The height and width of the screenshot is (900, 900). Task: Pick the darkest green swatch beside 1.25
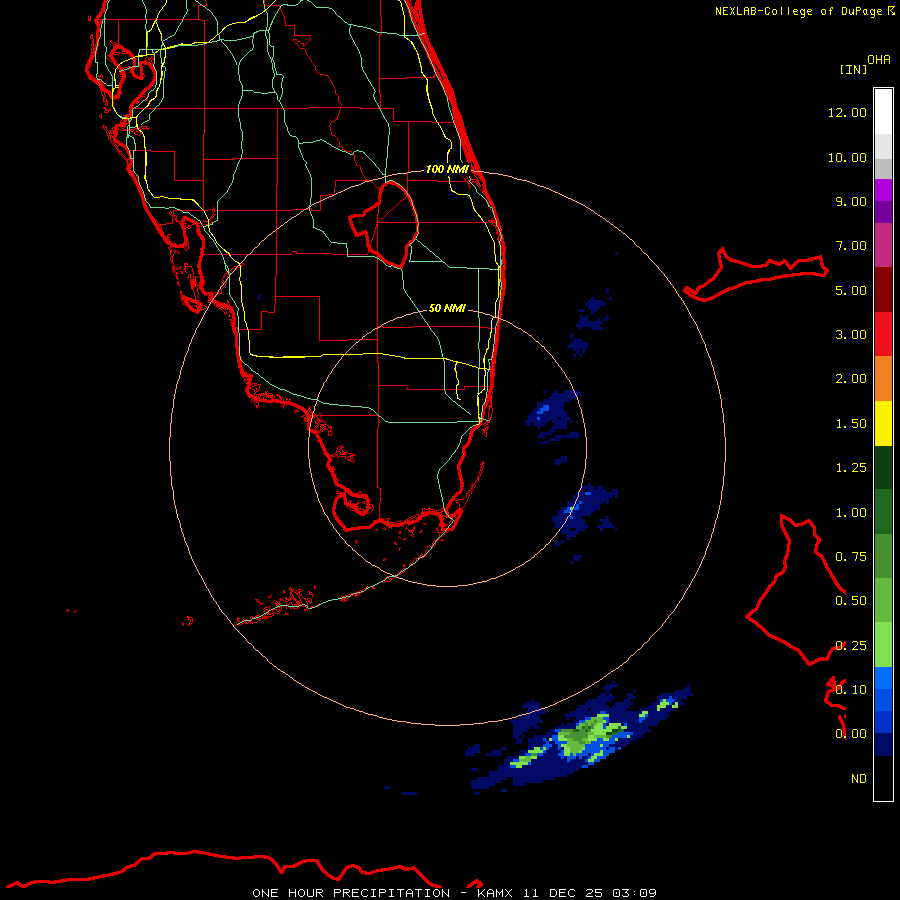(x=883, y=468)
